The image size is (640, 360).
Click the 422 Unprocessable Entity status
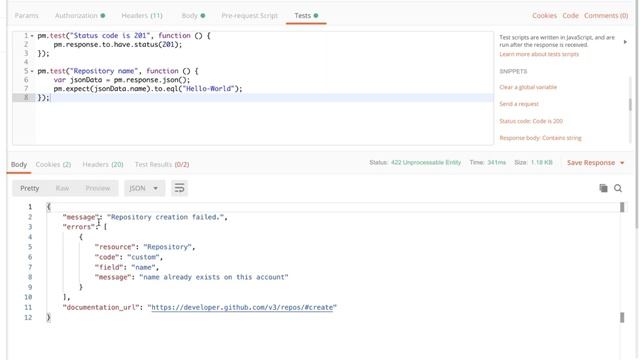pos(426,162)
